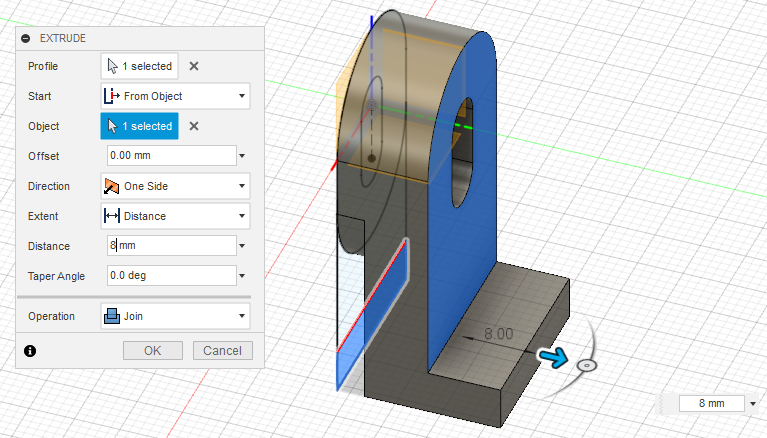
Task: Confirm extrude with OK button
Action: click(153, 350)
